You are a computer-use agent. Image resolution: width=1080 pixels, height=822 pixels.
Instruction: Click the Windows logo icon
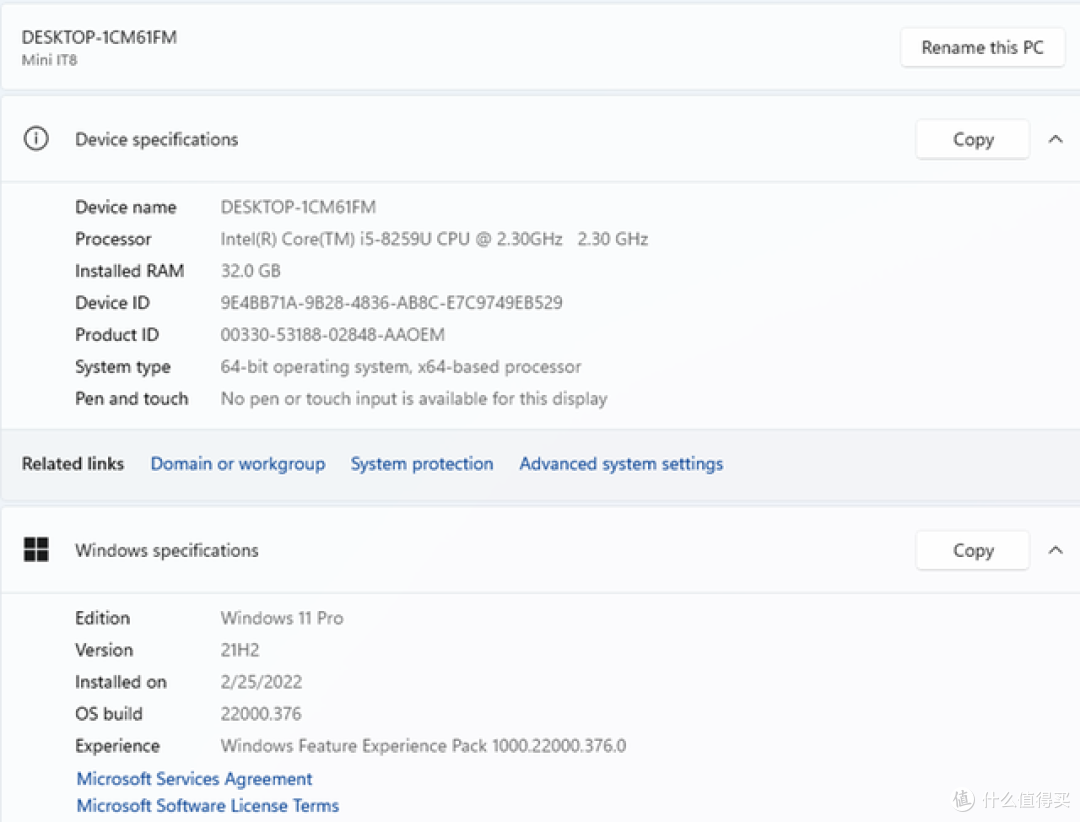point(36,550)
